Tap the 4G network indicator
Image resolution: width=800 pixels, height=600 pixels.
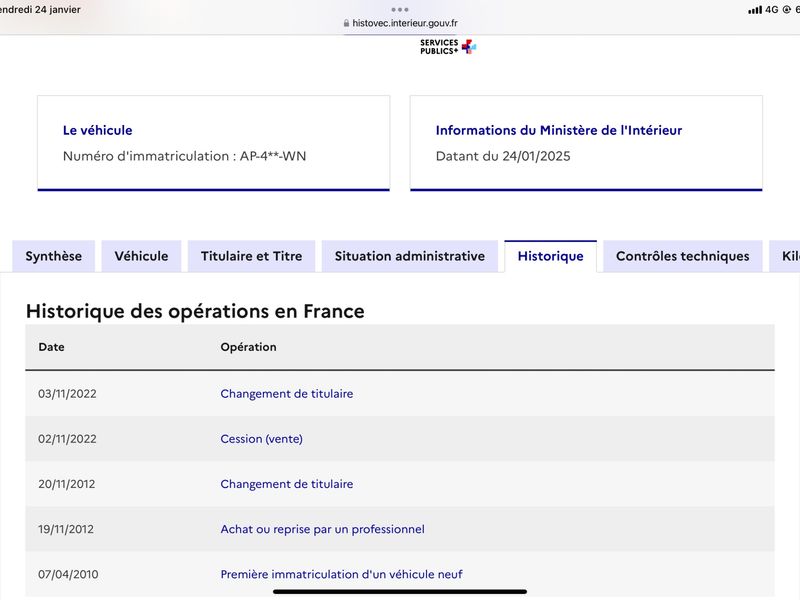tap(771, 9)
